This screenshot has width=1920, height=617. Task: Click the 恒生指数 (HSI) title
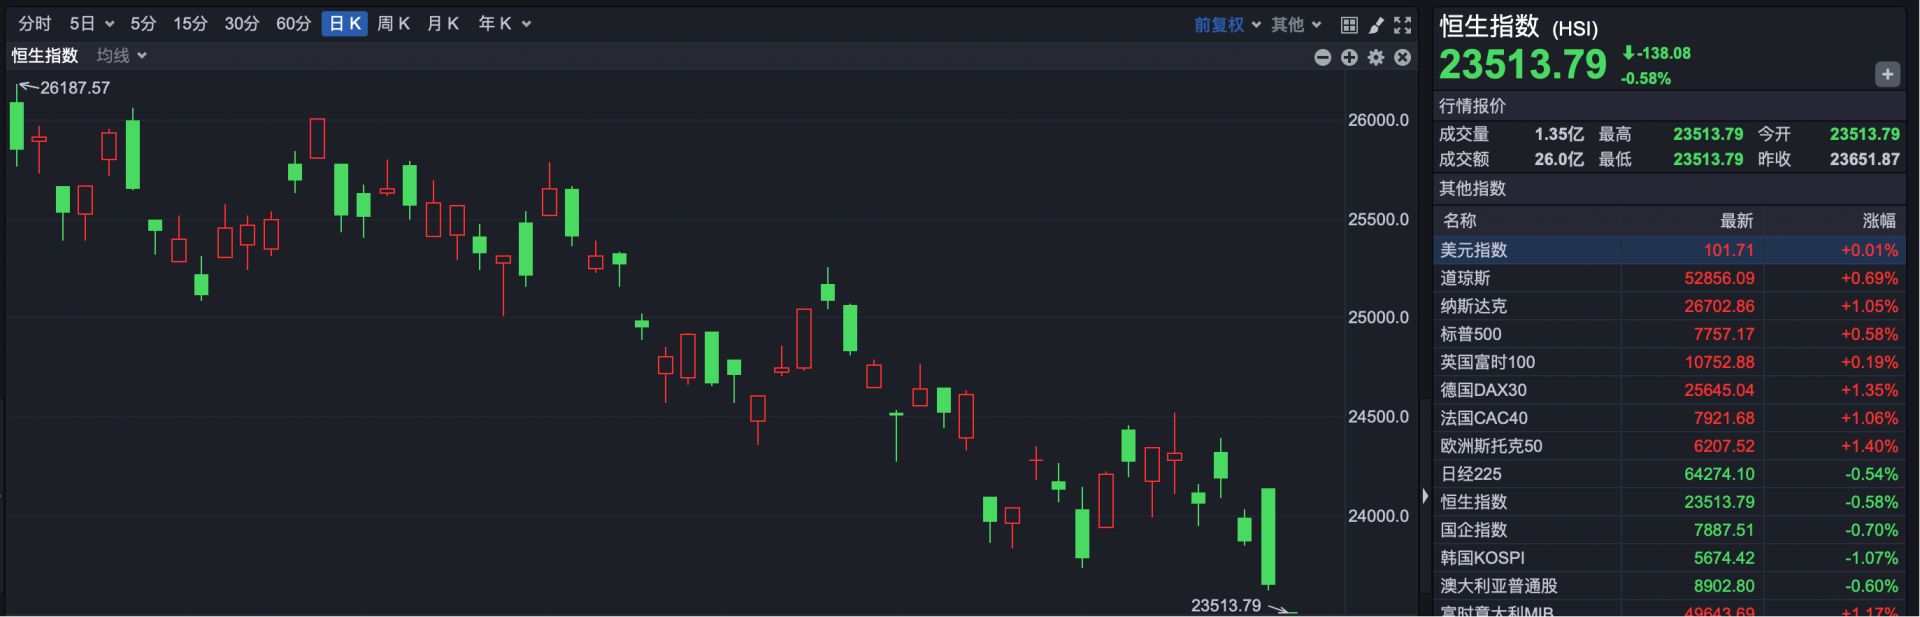[1518, 26]
